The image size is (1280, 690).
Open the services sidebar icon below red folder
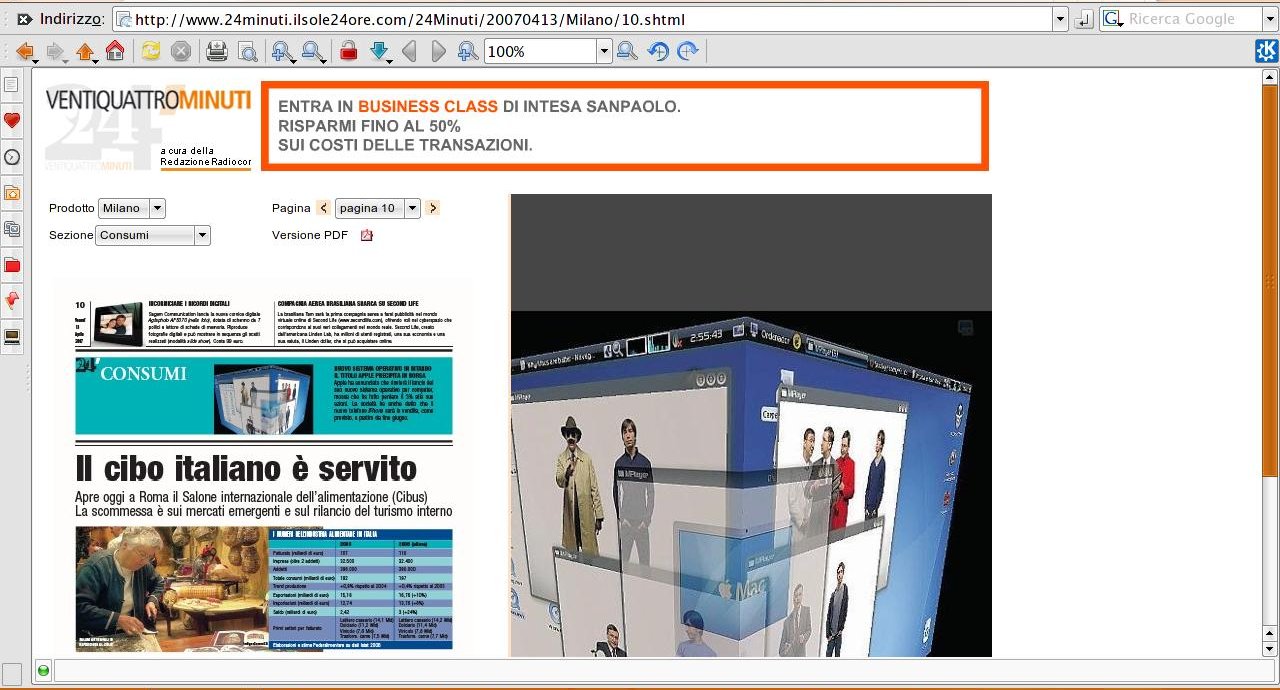pos(12,300)
